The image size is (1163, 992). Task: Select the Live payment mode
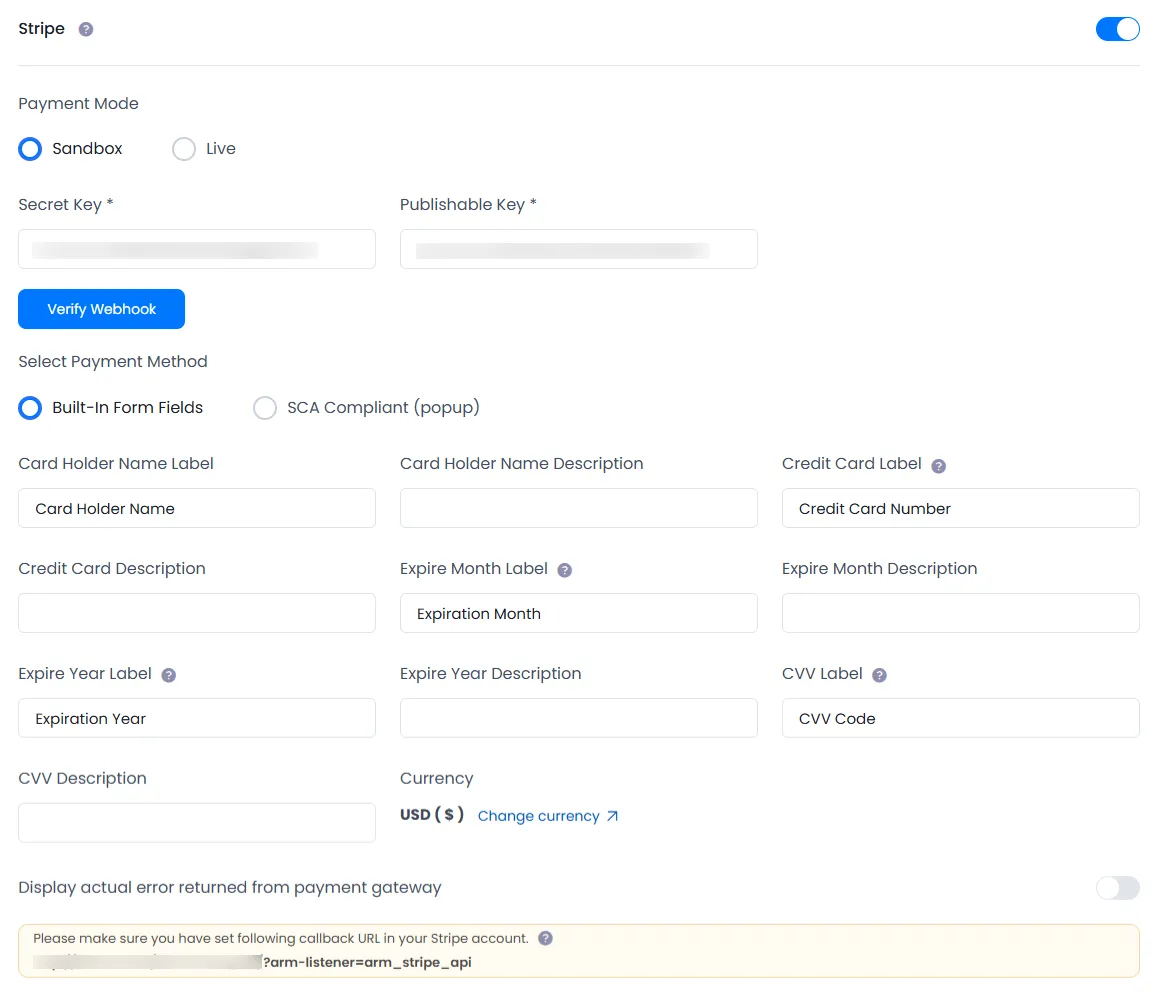(x=183, y=148)
